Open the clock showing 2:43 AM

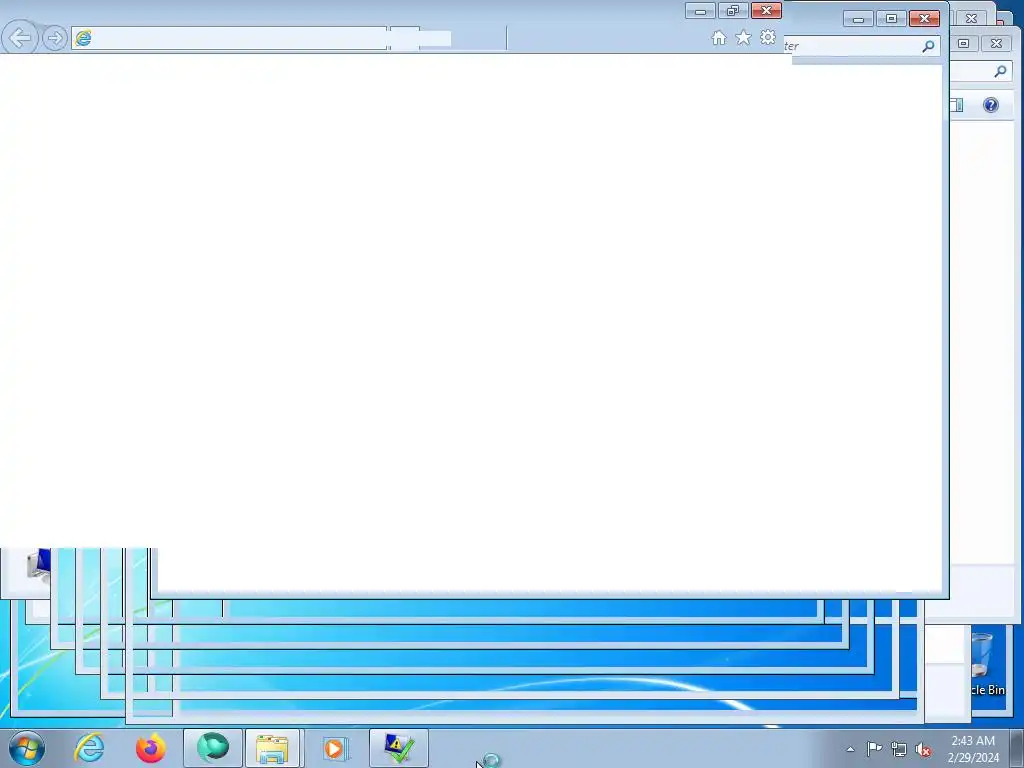[x=973, y=749]
